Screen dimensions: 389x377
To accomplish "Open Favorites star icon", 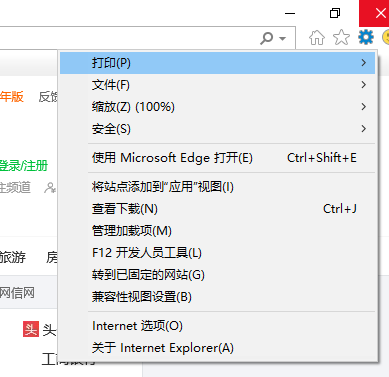I will click(x=341, y=37).
